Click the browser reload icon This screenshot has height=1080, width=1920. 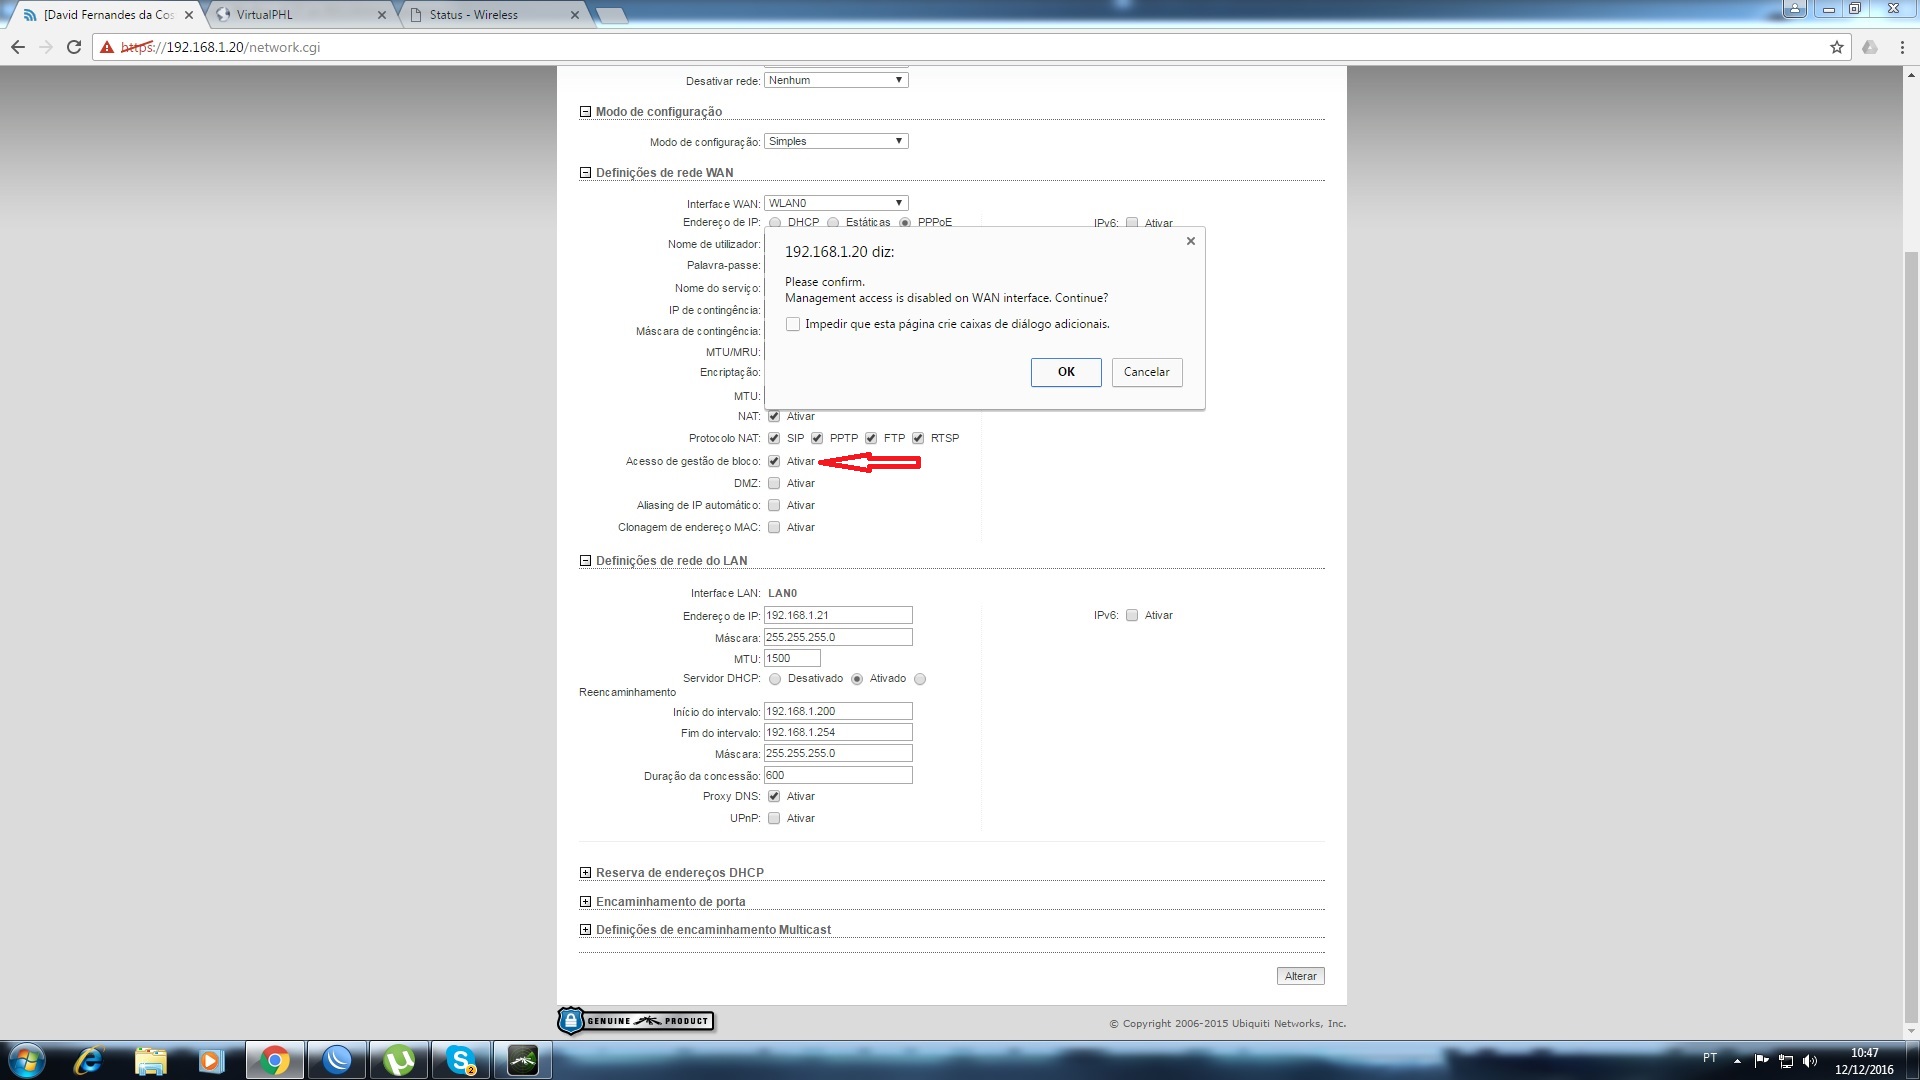[x=74, y=47]
